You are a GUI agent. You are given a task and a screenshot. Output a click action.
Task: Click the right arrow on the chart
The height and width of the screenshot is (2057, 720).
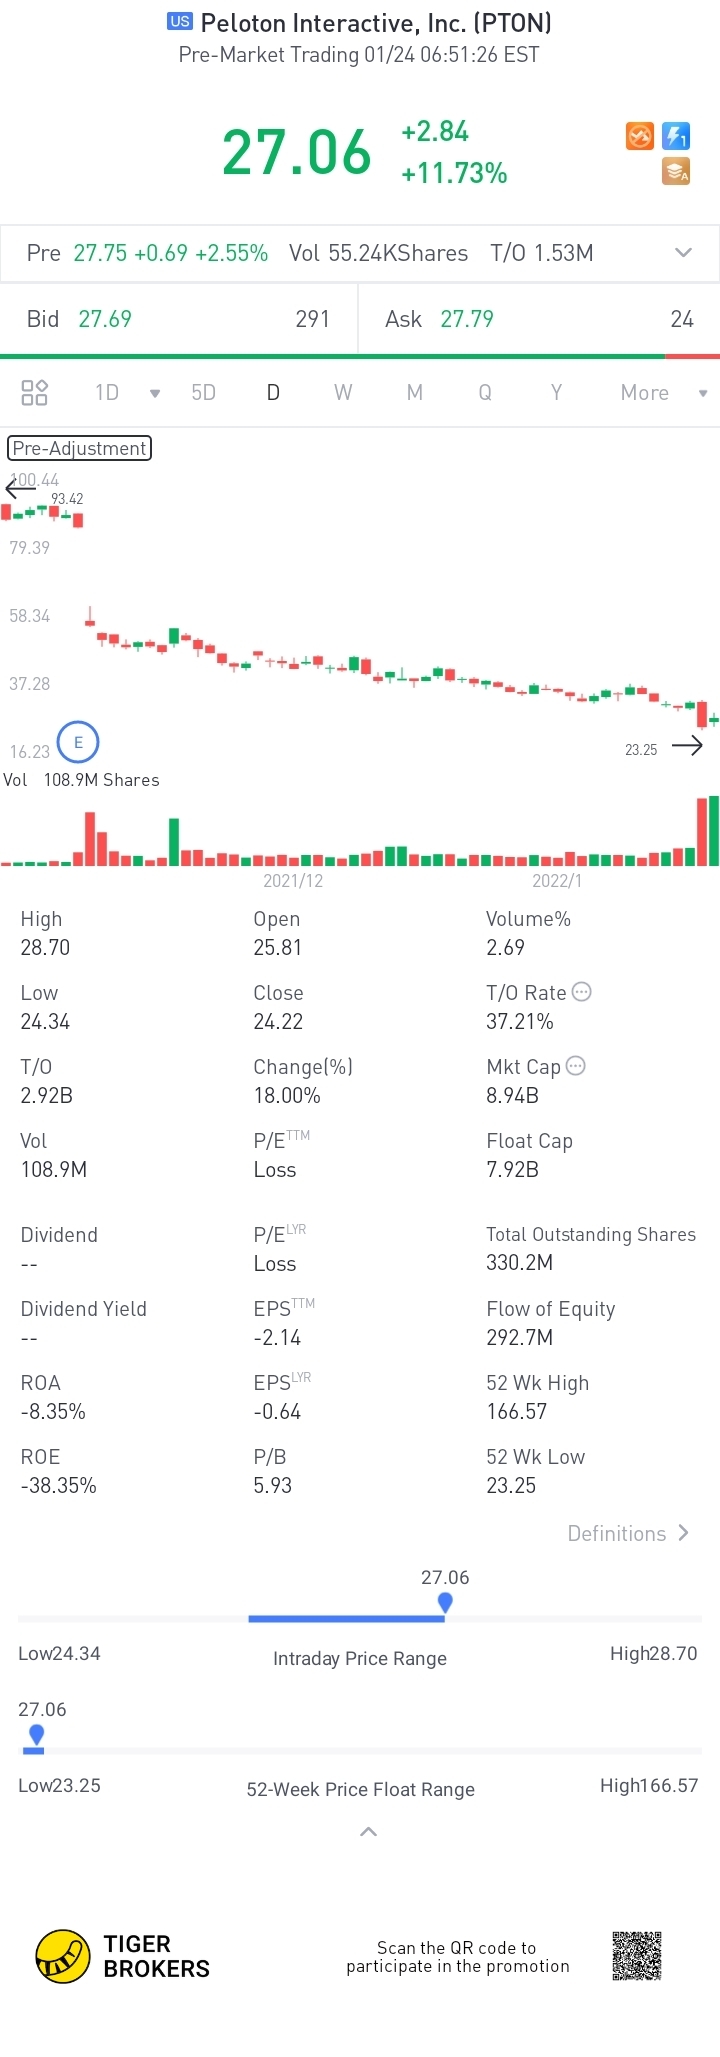pos(687,745)
